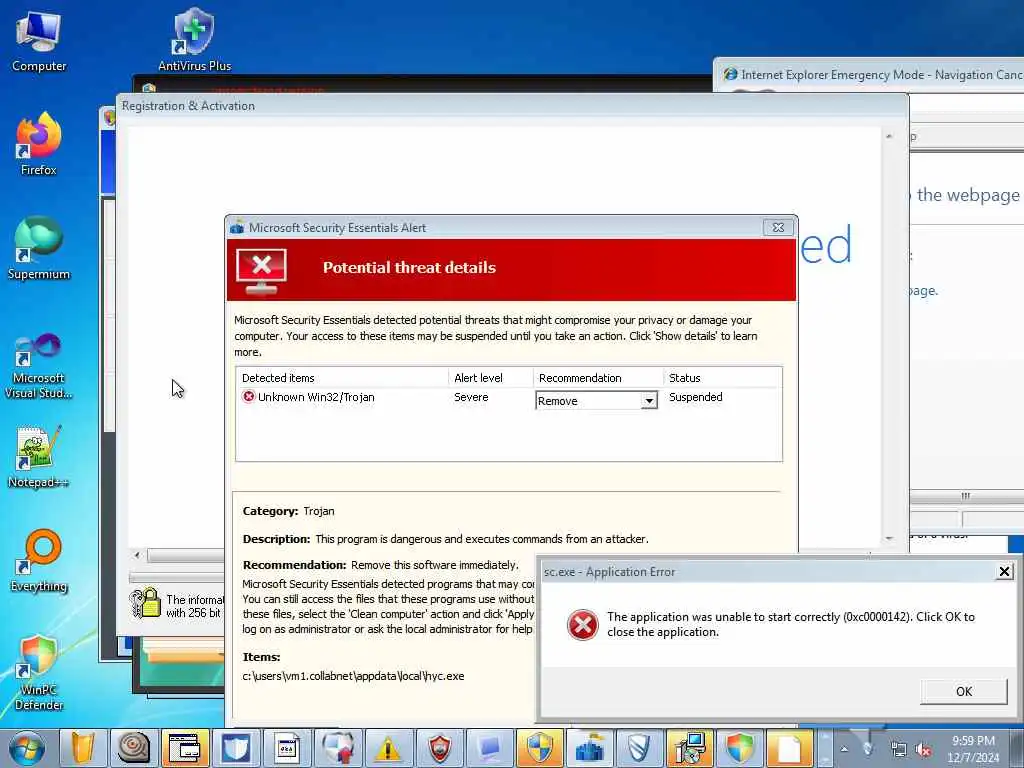Click the white shield on dark blue taskbar icon

[236, 748]
